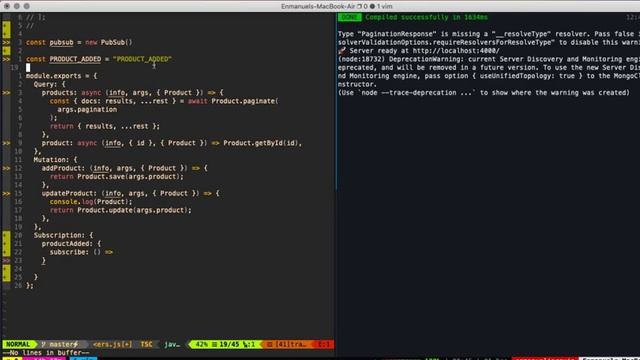Click the 'node --trace-deprecation' hint line
Image resolution: width=640 pixels, height=360 pixels.
point(484,93)
